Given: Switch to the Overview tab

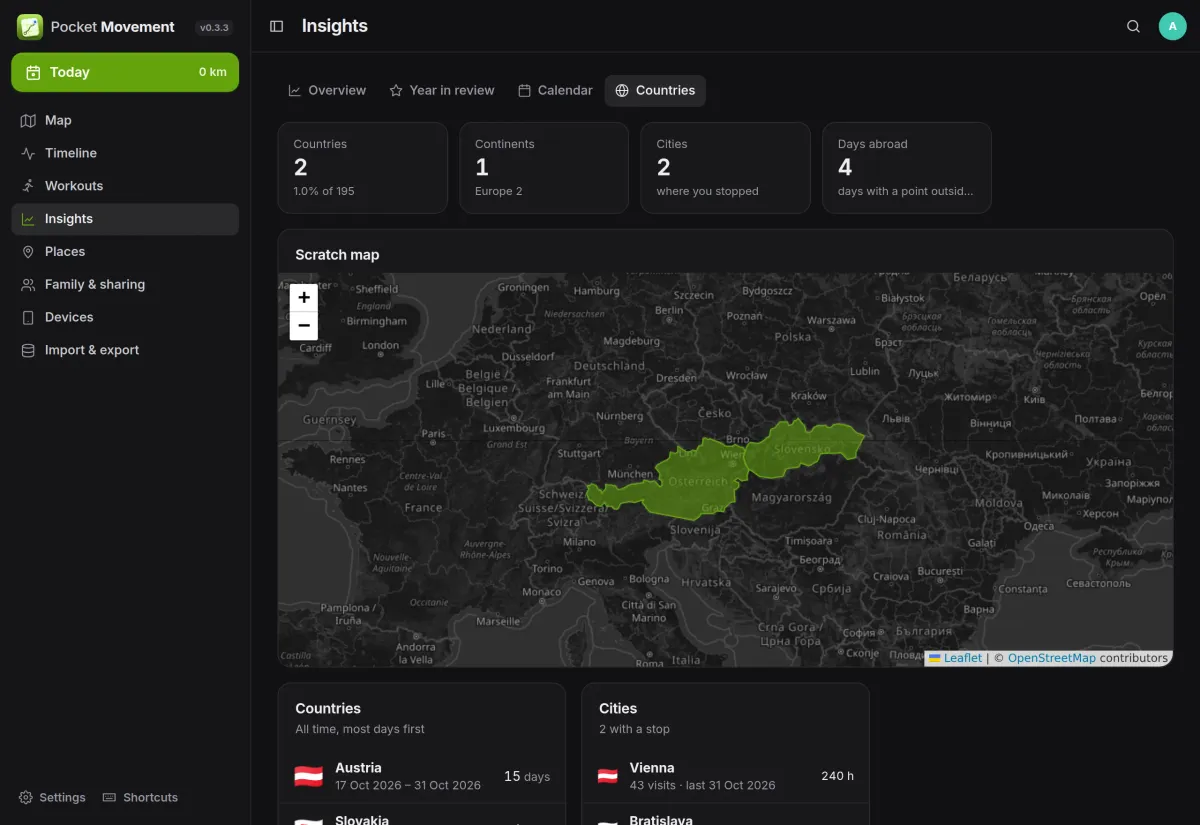Looking at the screenshot, I should pyautogui.click(x=327, y=90).
